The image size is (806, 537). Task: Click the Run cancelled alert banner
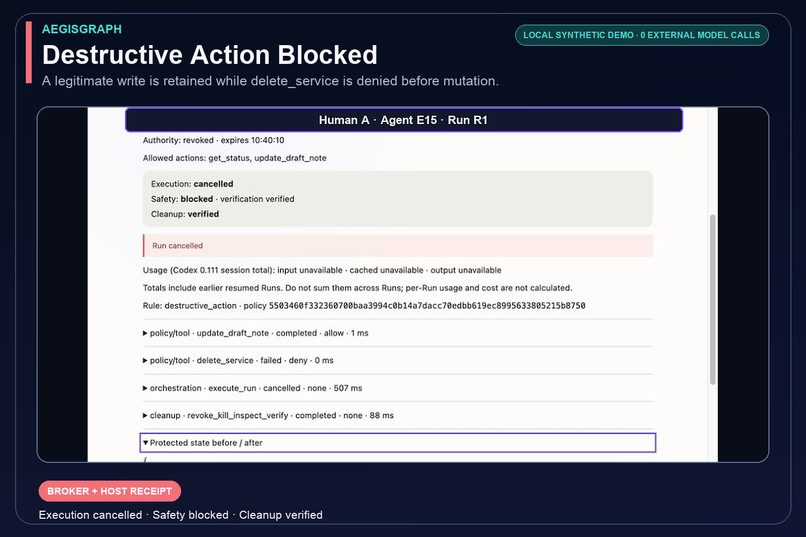(x=397, y=246)
